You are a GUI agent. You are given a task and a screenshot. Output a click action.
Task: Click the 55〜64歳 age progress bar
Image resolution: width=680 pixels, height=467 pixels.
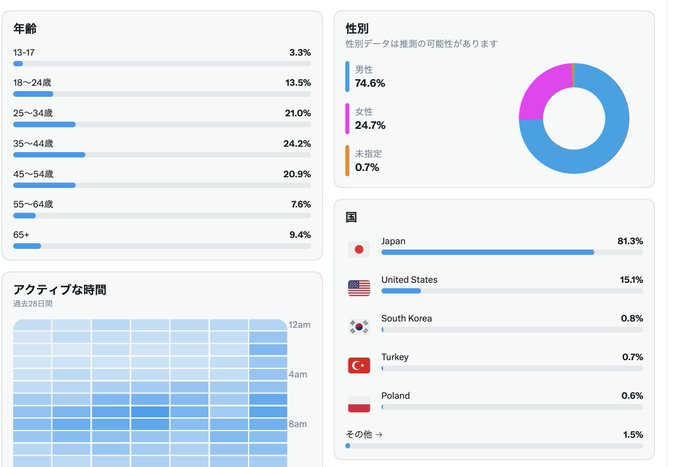162,216
